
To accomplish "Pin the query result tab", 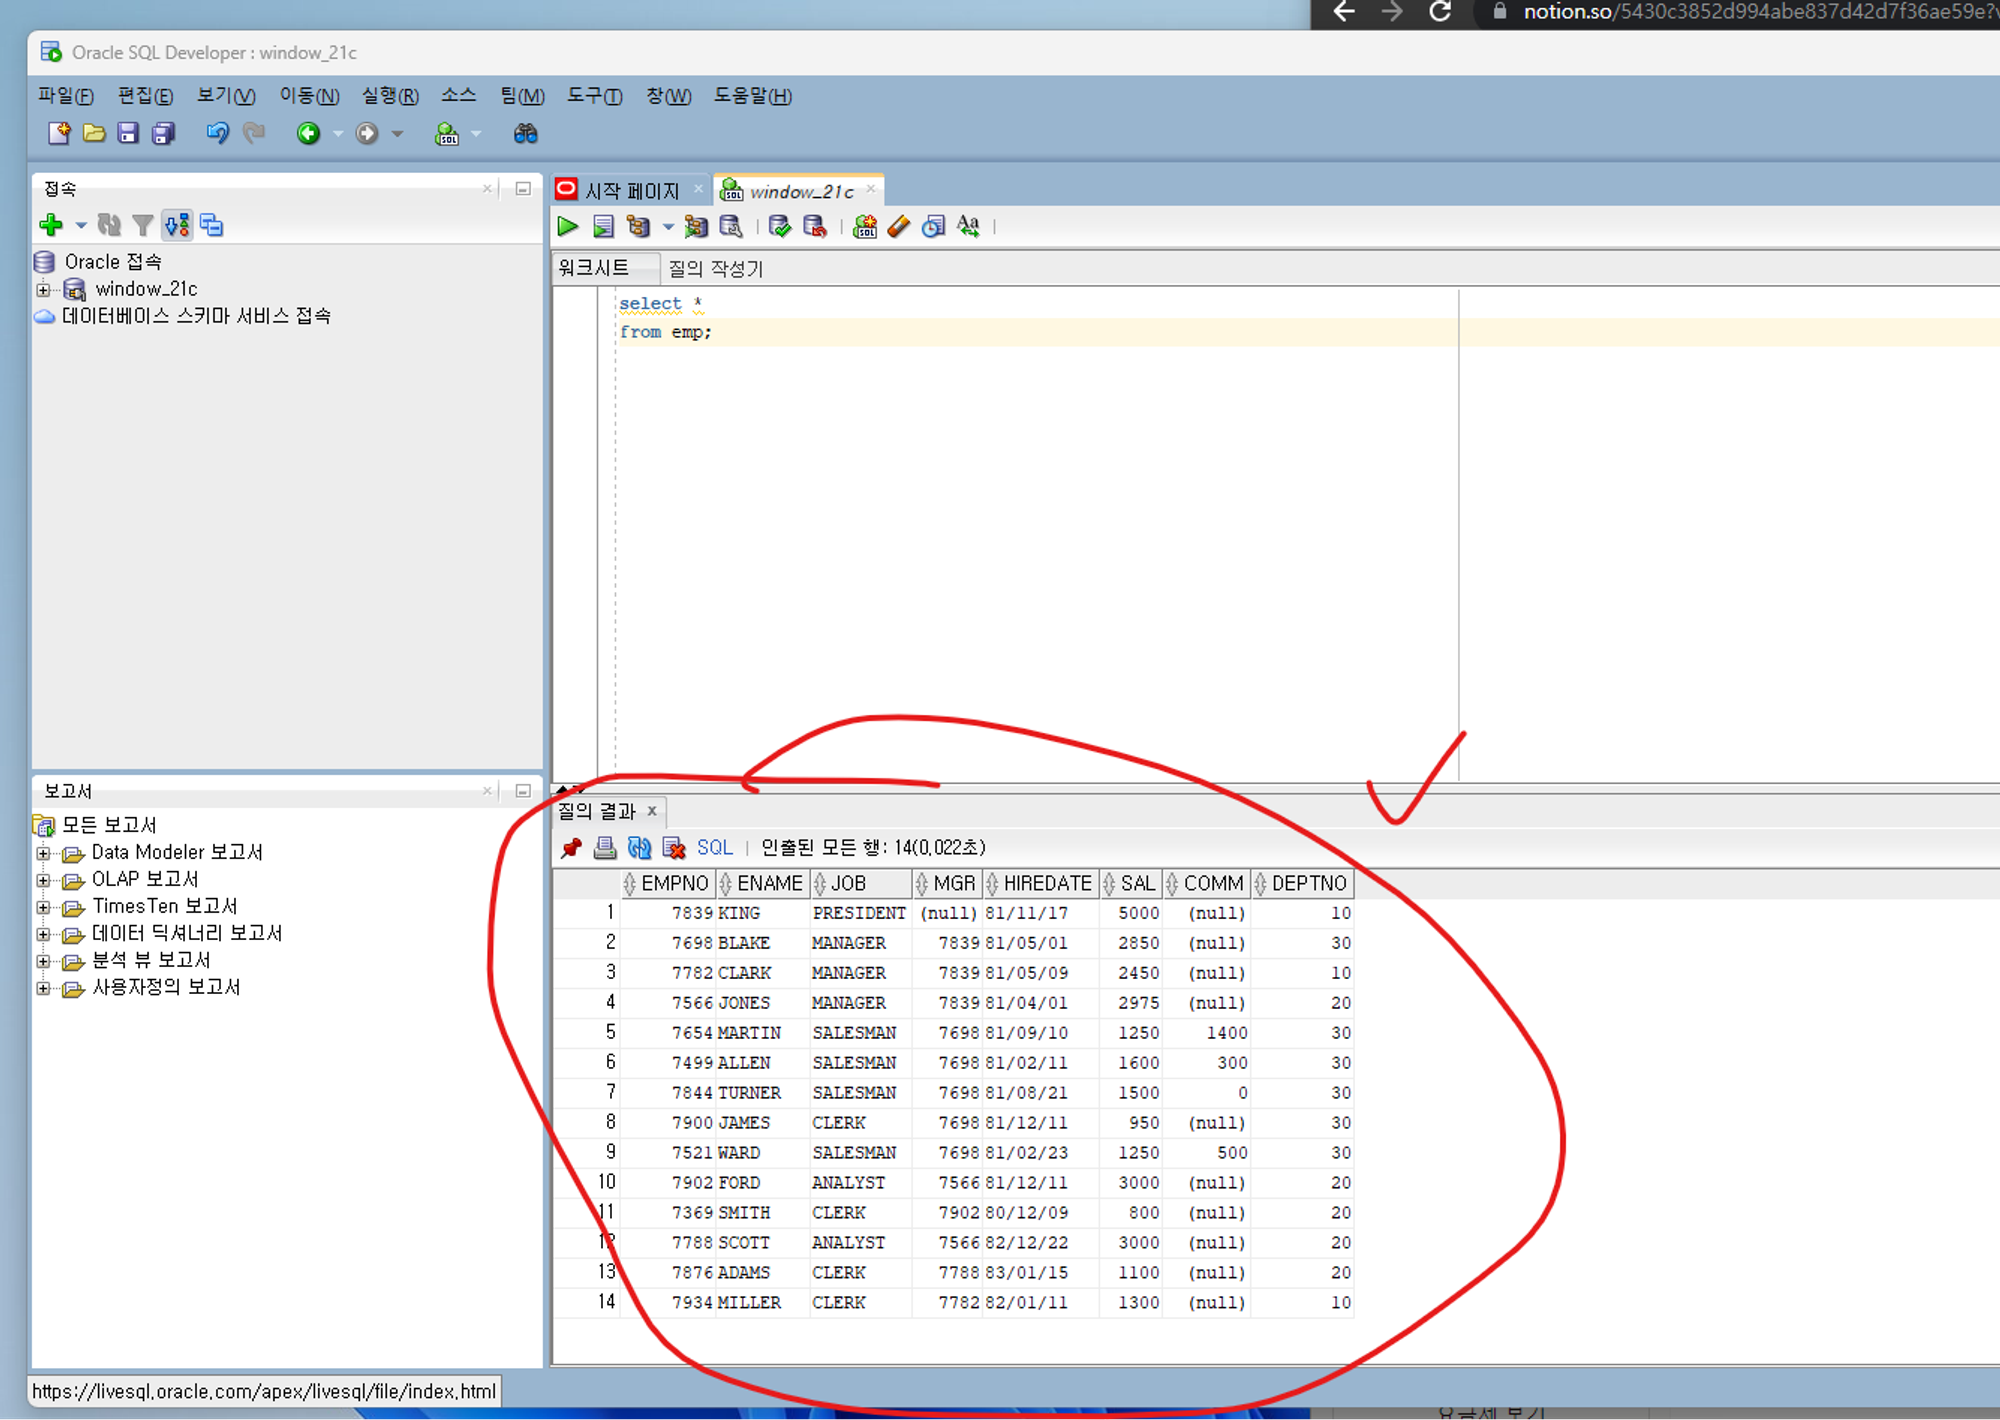I will (571, 848).
